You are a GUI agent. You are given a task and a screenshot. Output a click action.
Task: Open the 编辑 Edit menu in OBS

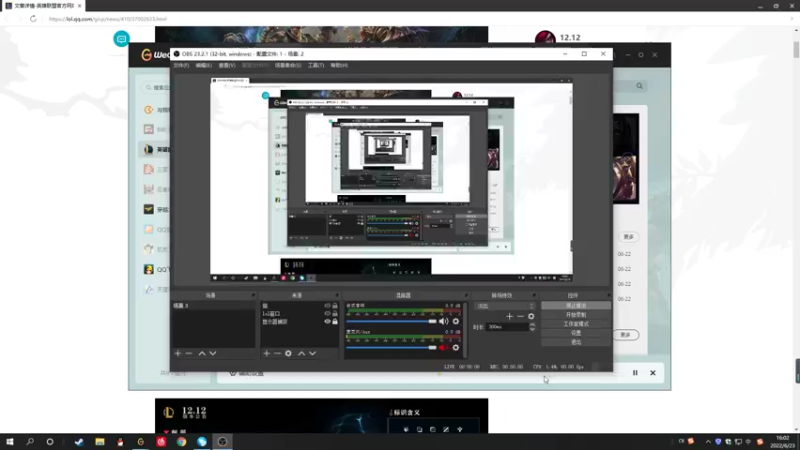coord(203,65)
